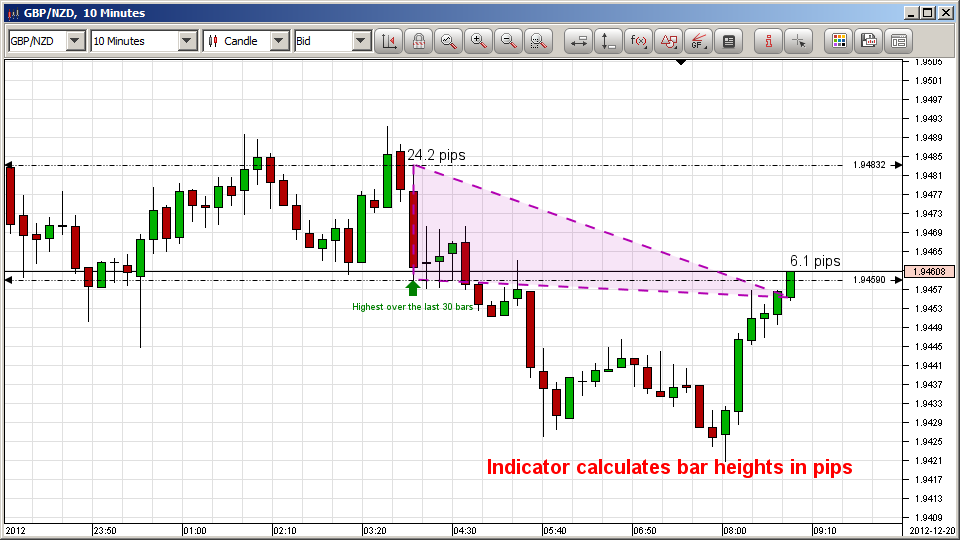Screen dimensions: 960x540
Task: Toggle the chart lock icon
Action: [419, 41]
